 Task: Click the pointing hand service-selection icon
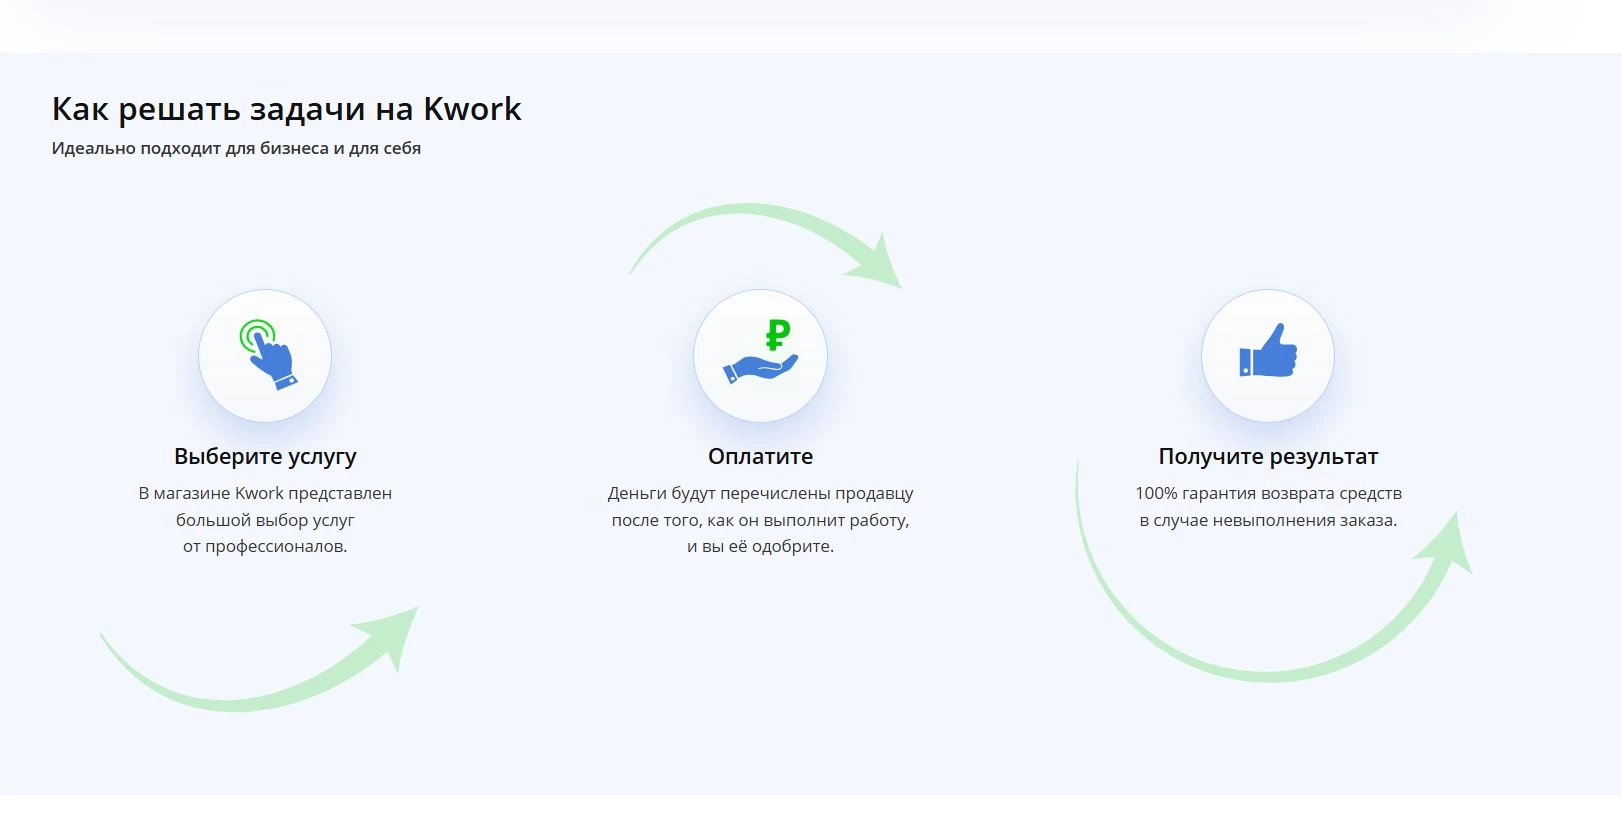tap(265, 355)
